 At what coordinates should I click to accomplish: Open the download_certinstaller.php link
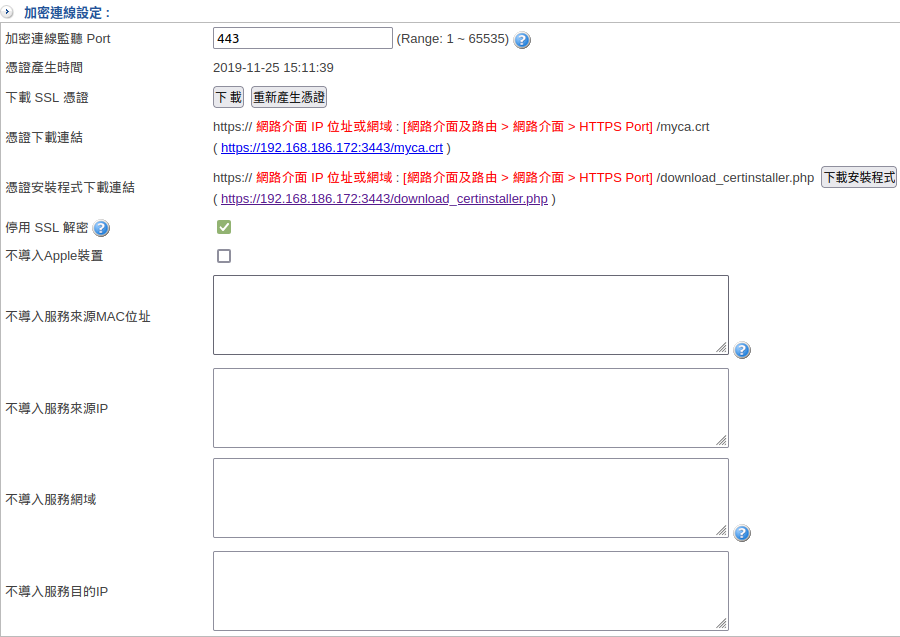[384, 199]
